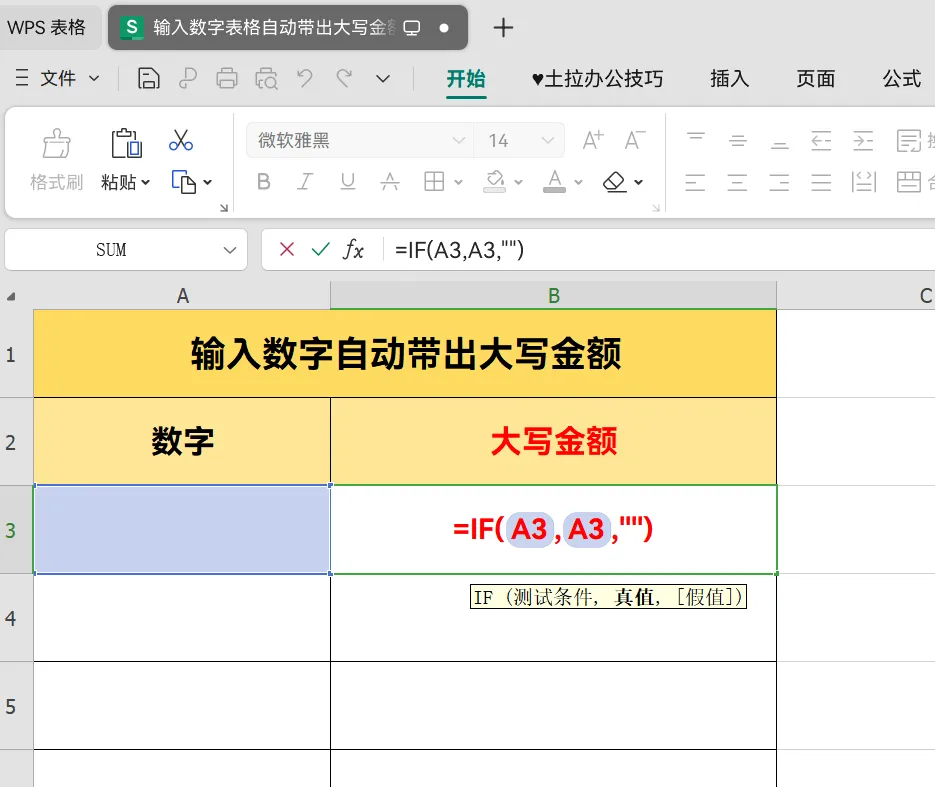The width and height of the screenshot is (935, 787).
Task: Align text to vertical middle
Action: [738, 141]
